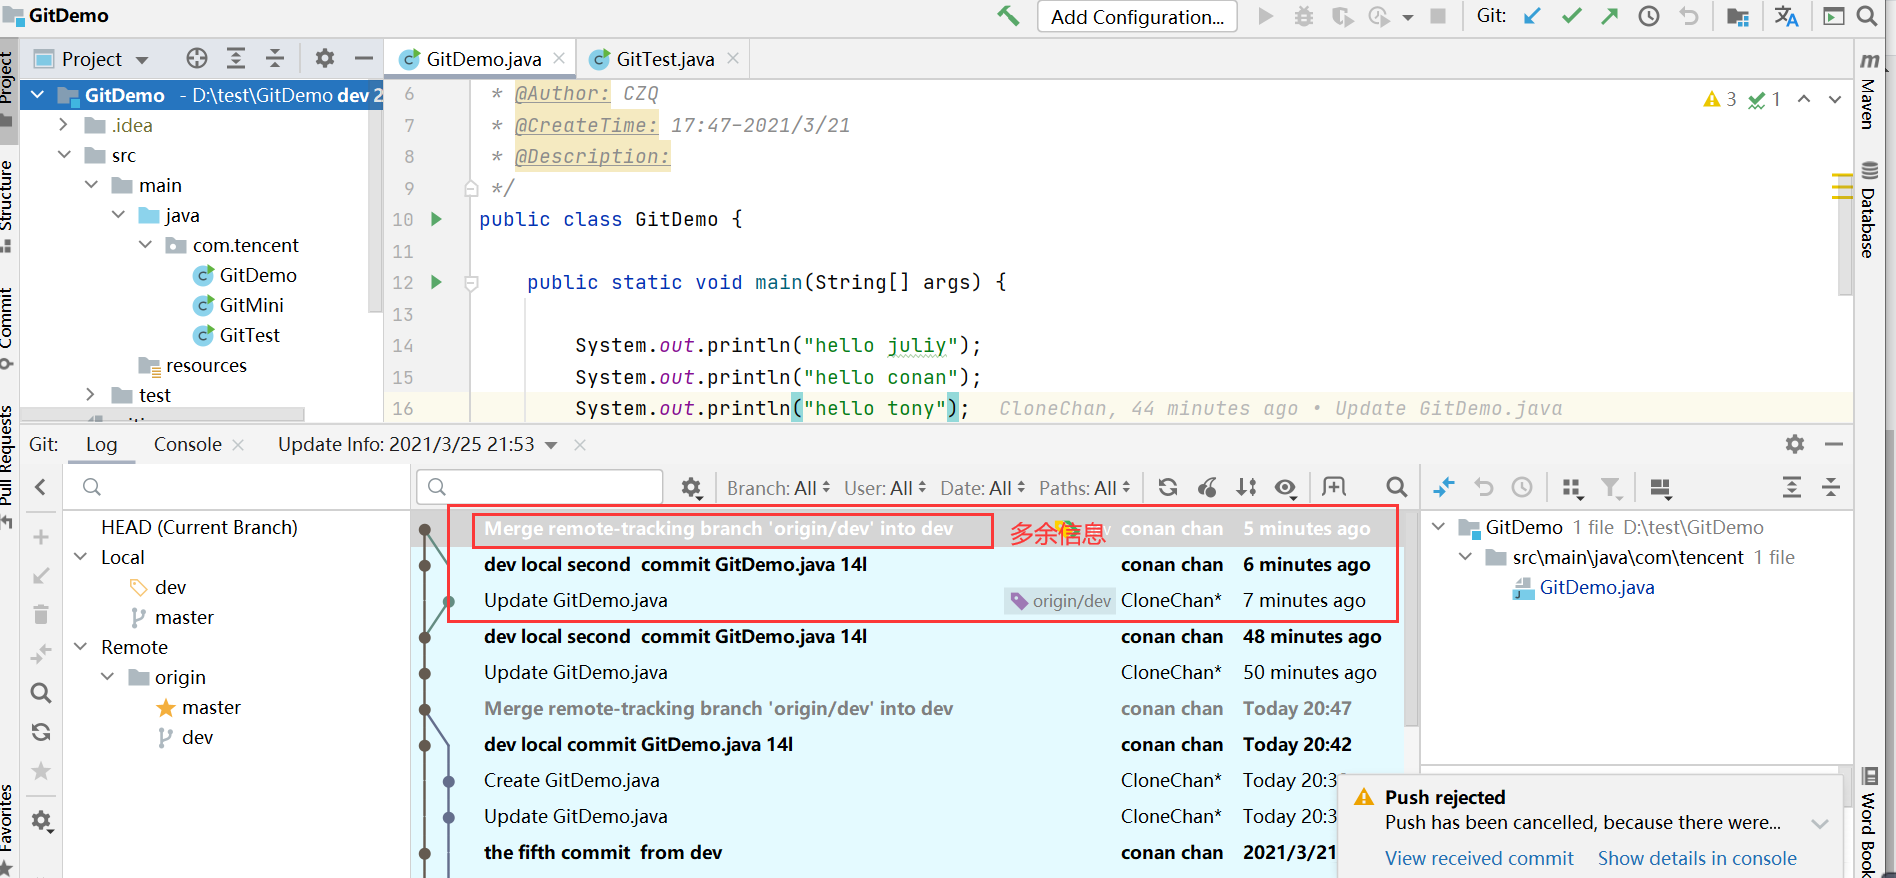Hide the Project tool window
The height and width of the screenshot is (878, 1896).
coord(364,58)
